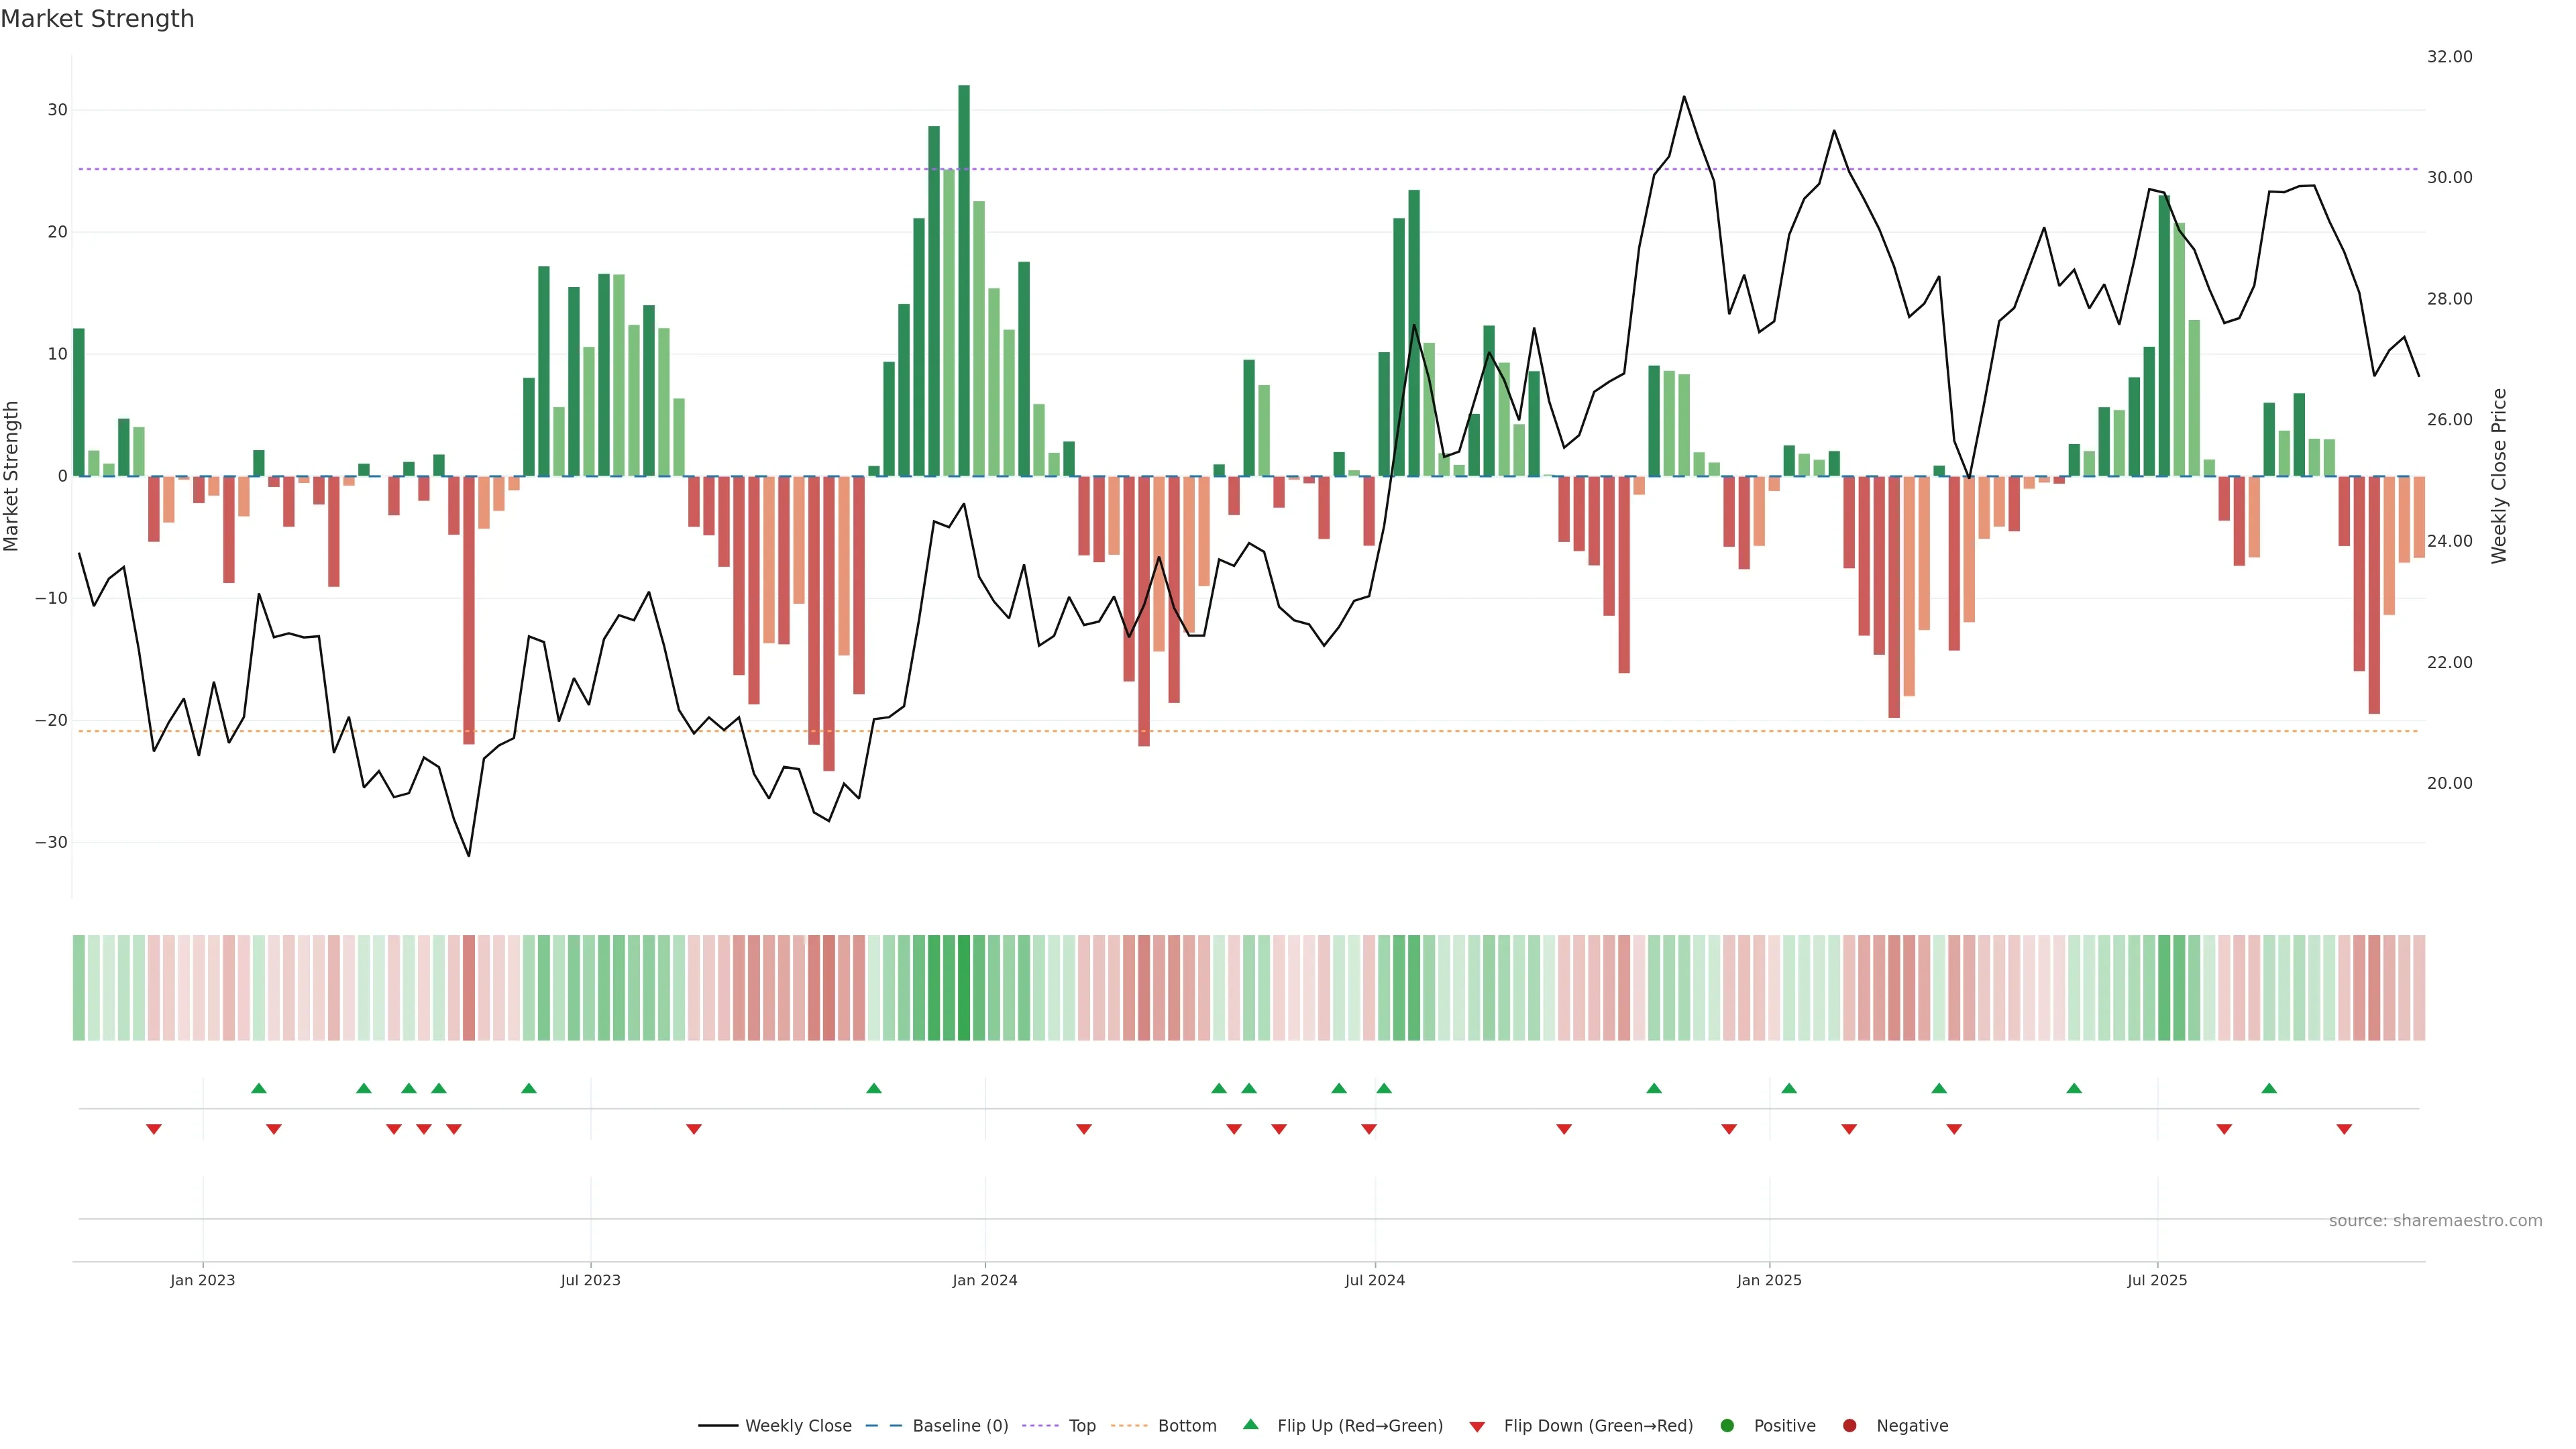Click the last green flip-up triangle after Jul 2025
Viewport: 2576px width, 1449px height.
pos(2269,1088)
